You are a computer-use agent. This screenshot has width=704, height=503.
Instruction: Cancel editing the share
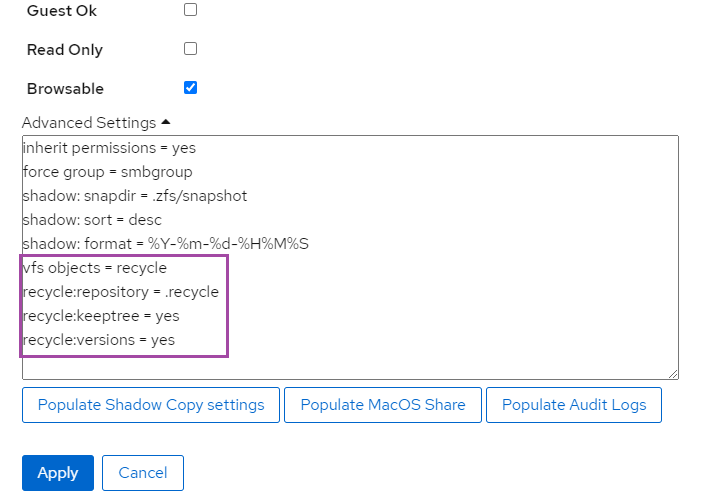(143, 473)
